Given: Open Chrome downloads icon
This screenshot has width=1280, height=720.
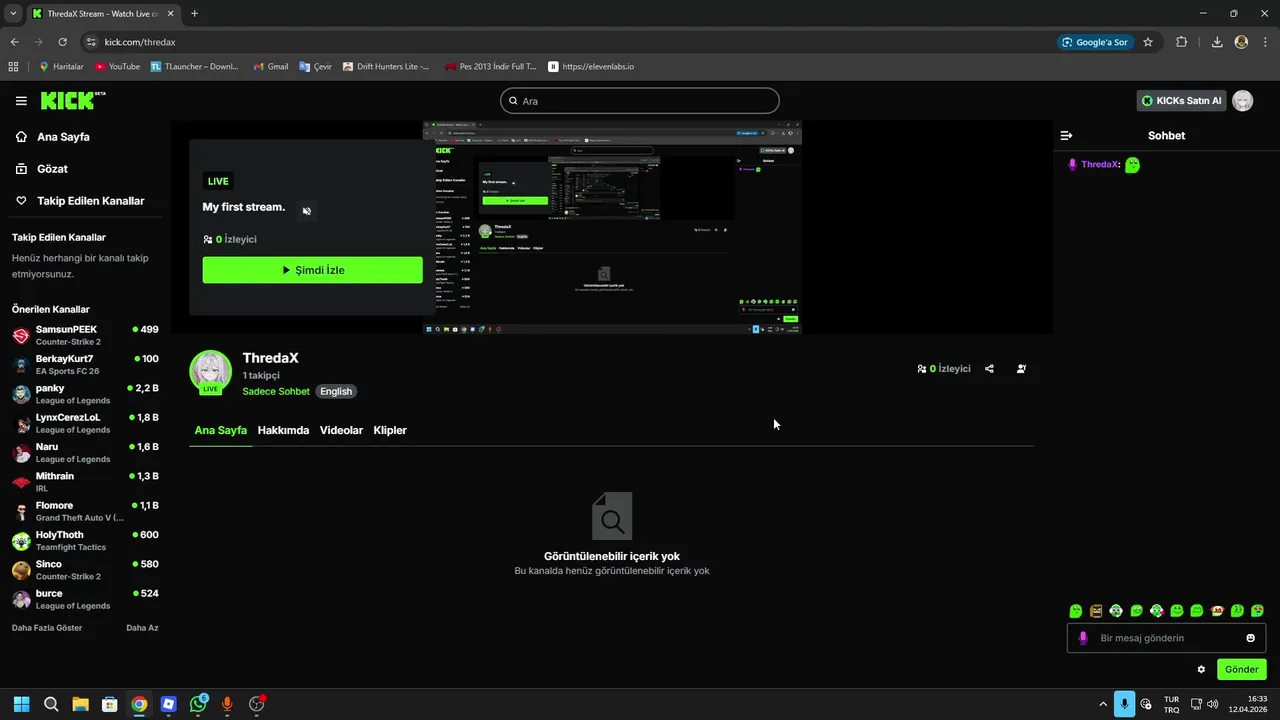Looking at the screenshot, I should click(x=1217, y=42).
